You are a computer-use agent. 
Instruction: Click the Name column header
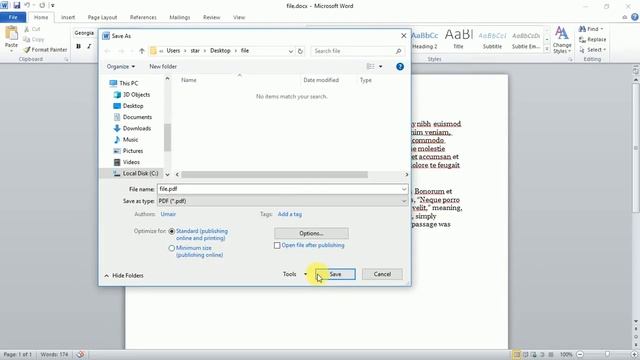(x=189, y=80)
